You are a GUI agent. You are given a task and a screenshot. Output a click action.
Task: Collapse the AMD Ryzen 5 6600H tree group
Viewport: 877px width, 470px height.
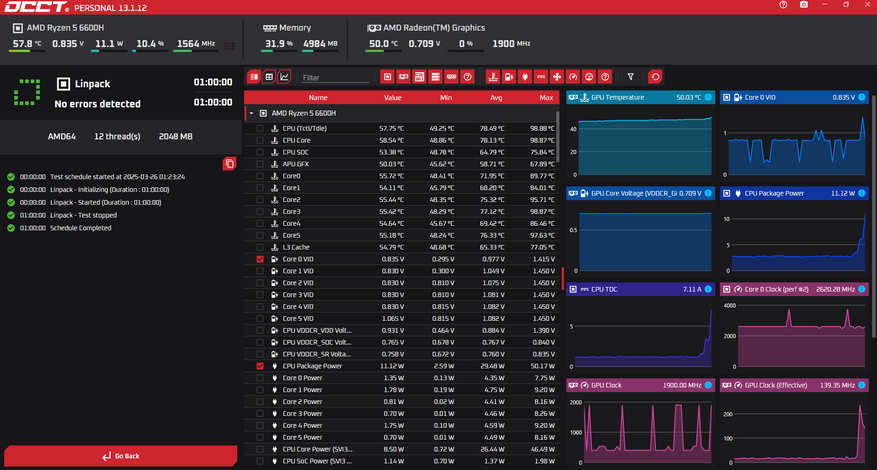[x=251, y=113]
